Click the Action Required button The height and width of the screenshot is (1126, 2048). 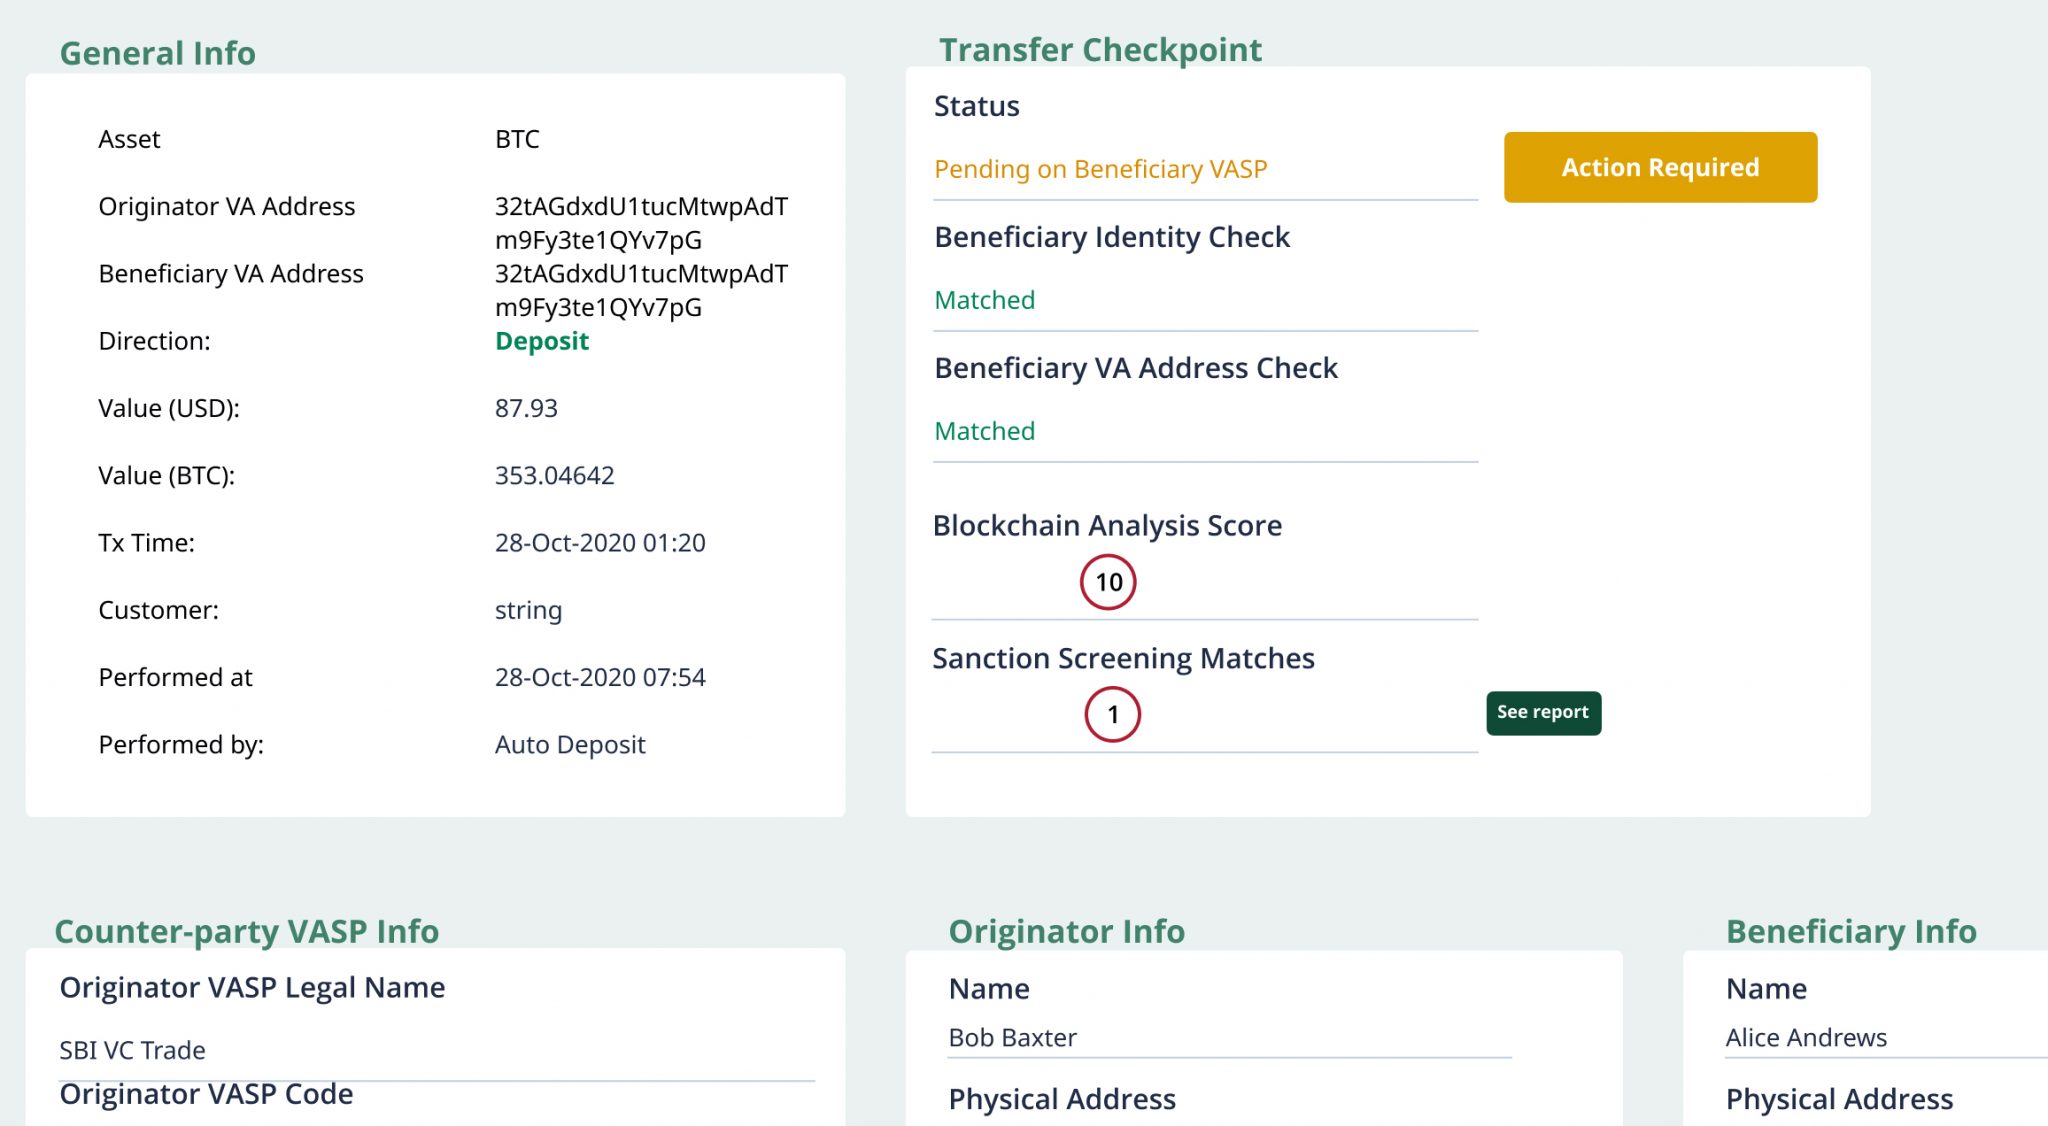(1660, 167)
